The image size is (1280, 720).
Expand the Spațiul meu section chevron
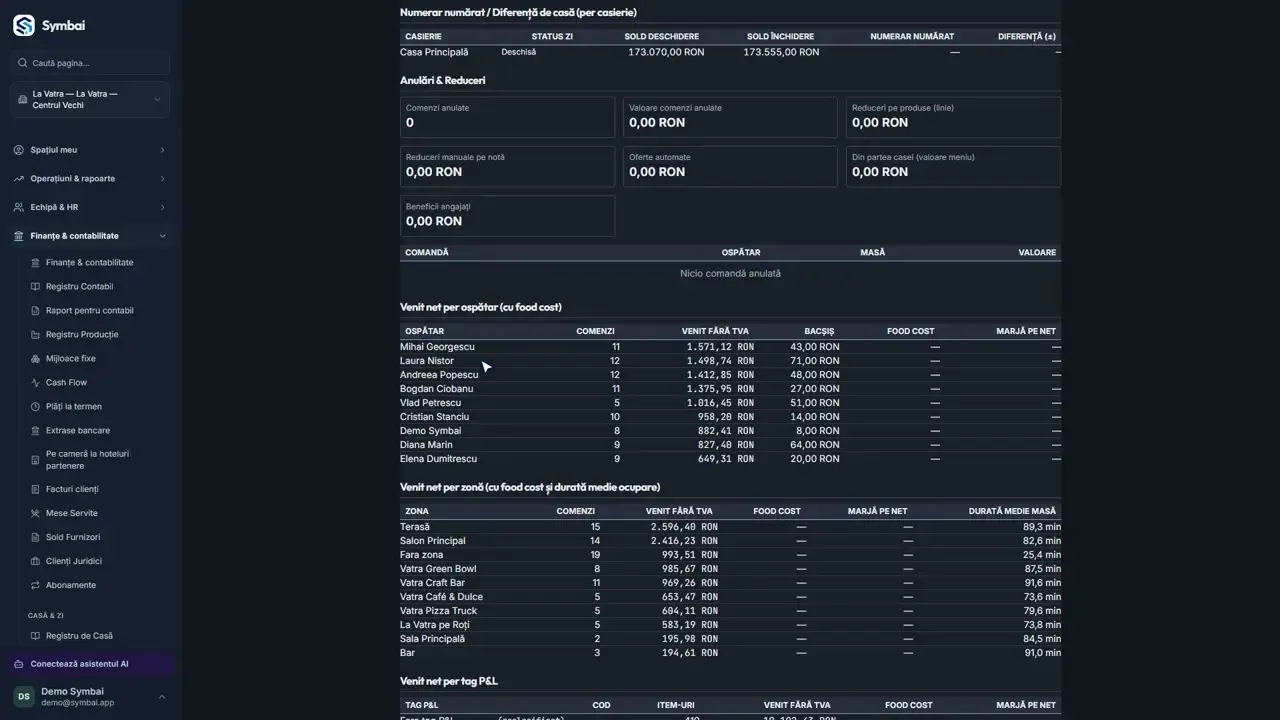pyautogui.click(x=162, y=150)
